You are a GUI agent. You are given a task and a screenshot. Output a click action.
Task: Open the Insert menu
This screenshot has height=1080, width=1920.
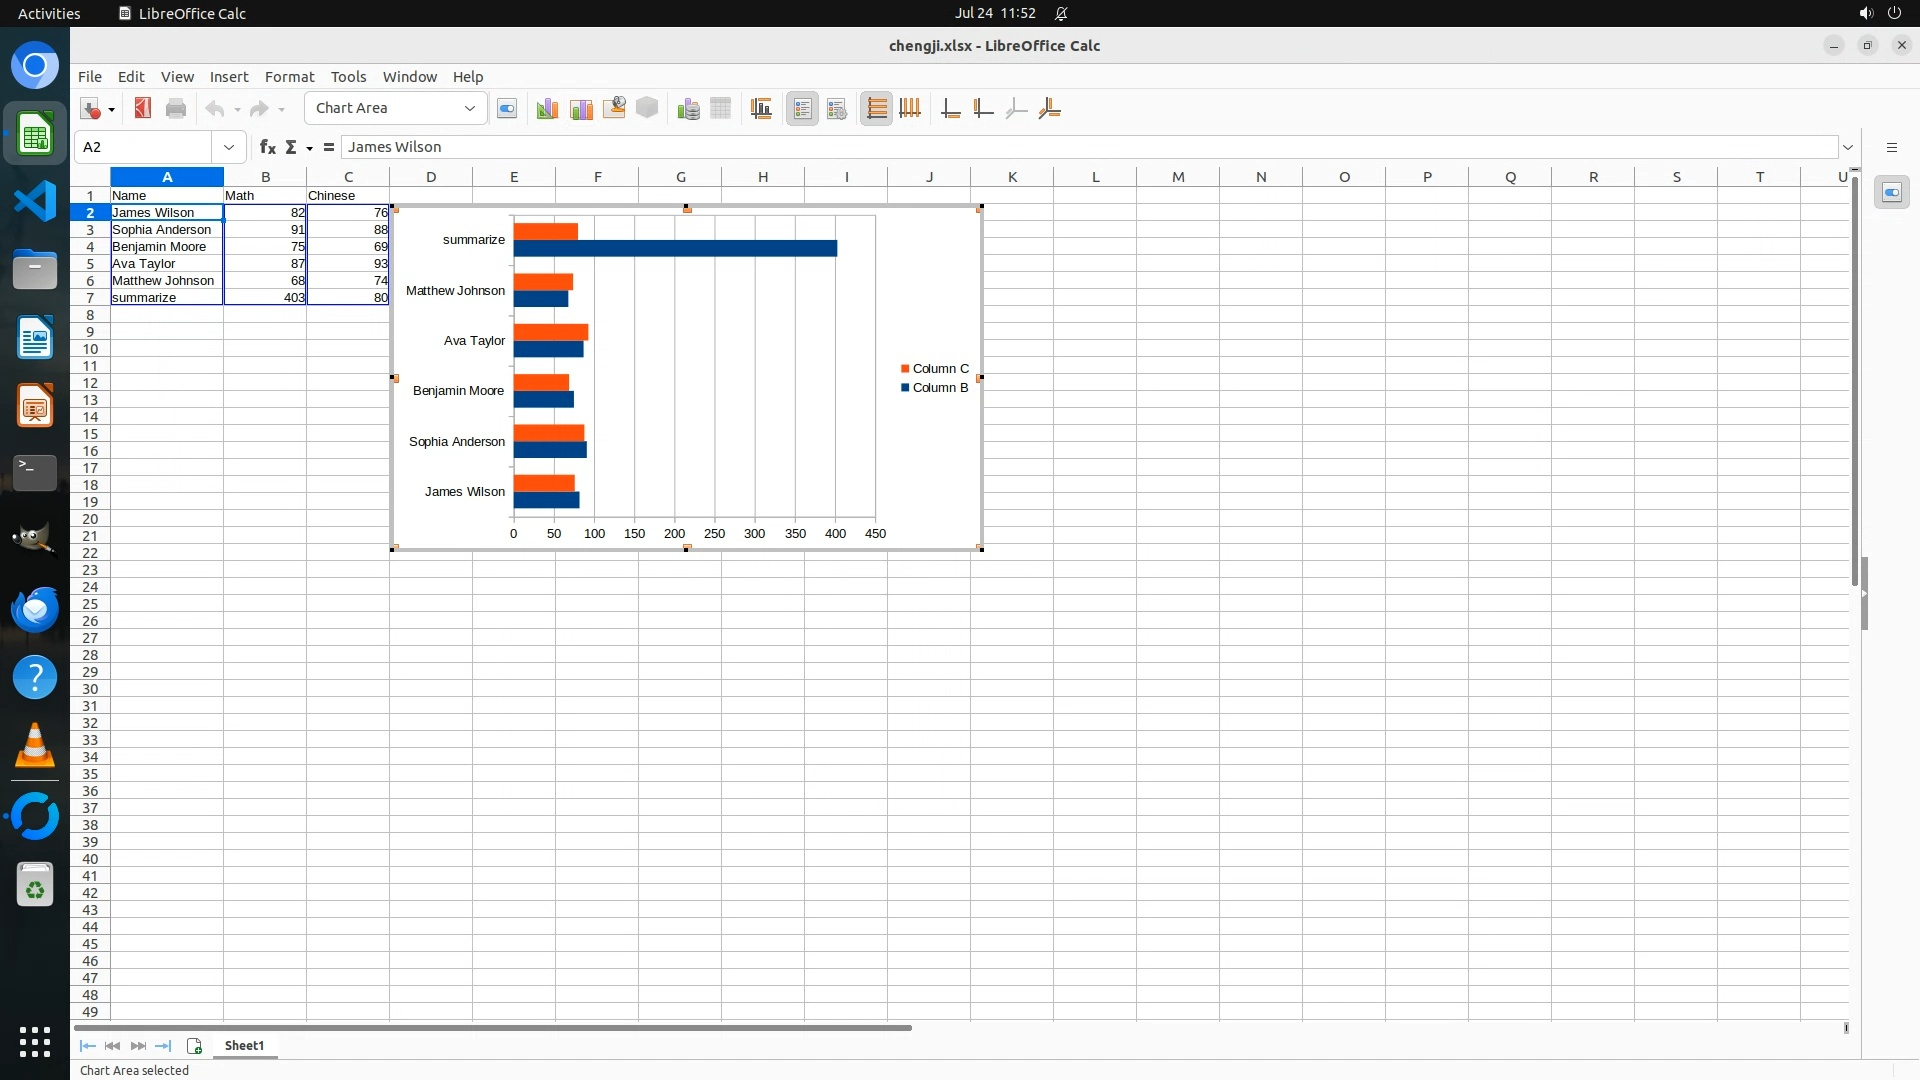(229, 77)
